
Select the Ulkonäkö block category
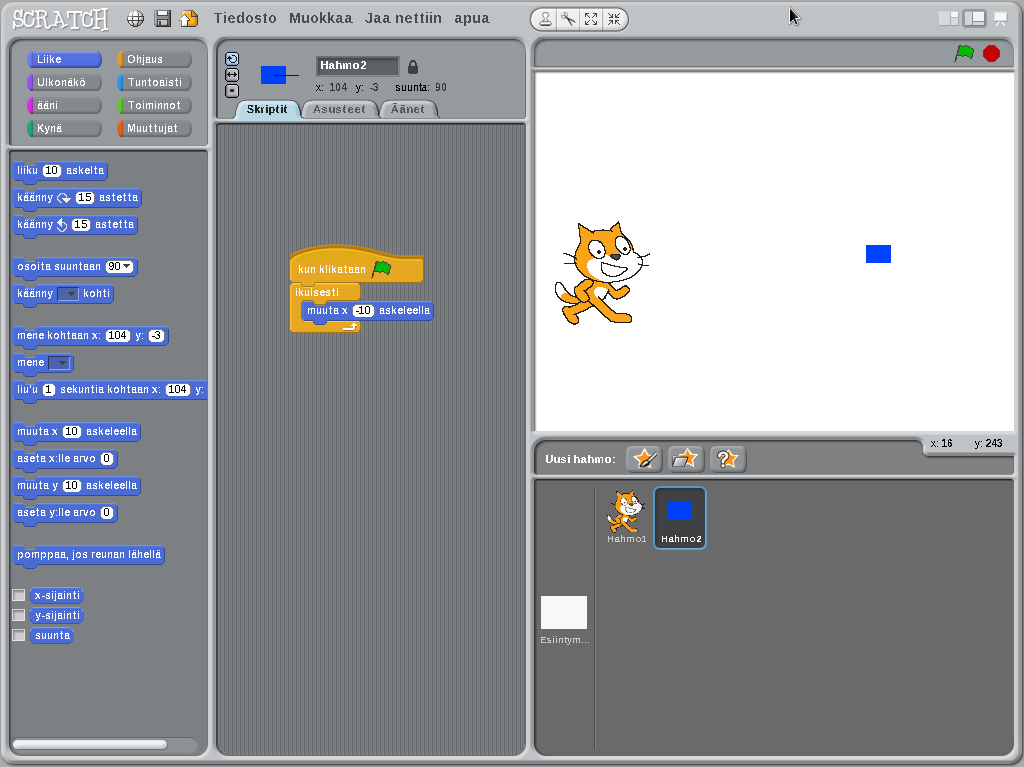[x=64, y=82]
